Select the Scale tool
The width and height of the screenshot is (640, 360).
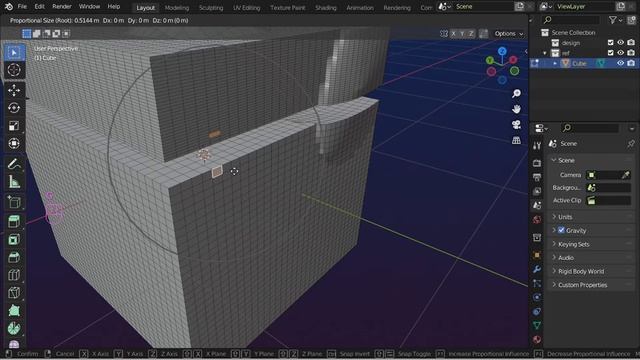[14, 126]
